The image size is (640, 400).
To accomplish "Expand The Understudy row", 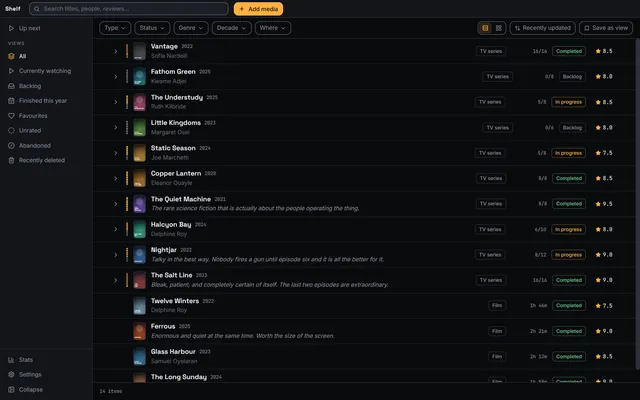I will point(116,102).
